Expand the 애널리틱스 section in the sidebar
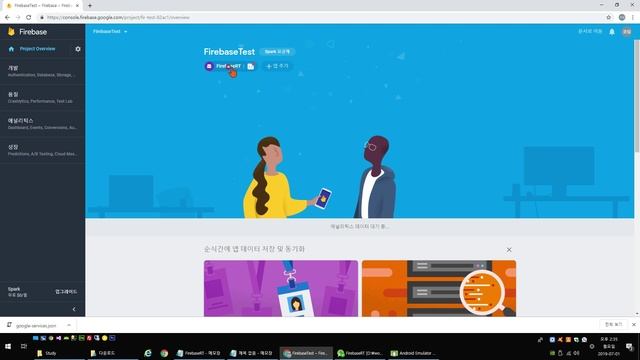Image resolution: width=640 pixels, height=360 pixels. coord(42,124)
